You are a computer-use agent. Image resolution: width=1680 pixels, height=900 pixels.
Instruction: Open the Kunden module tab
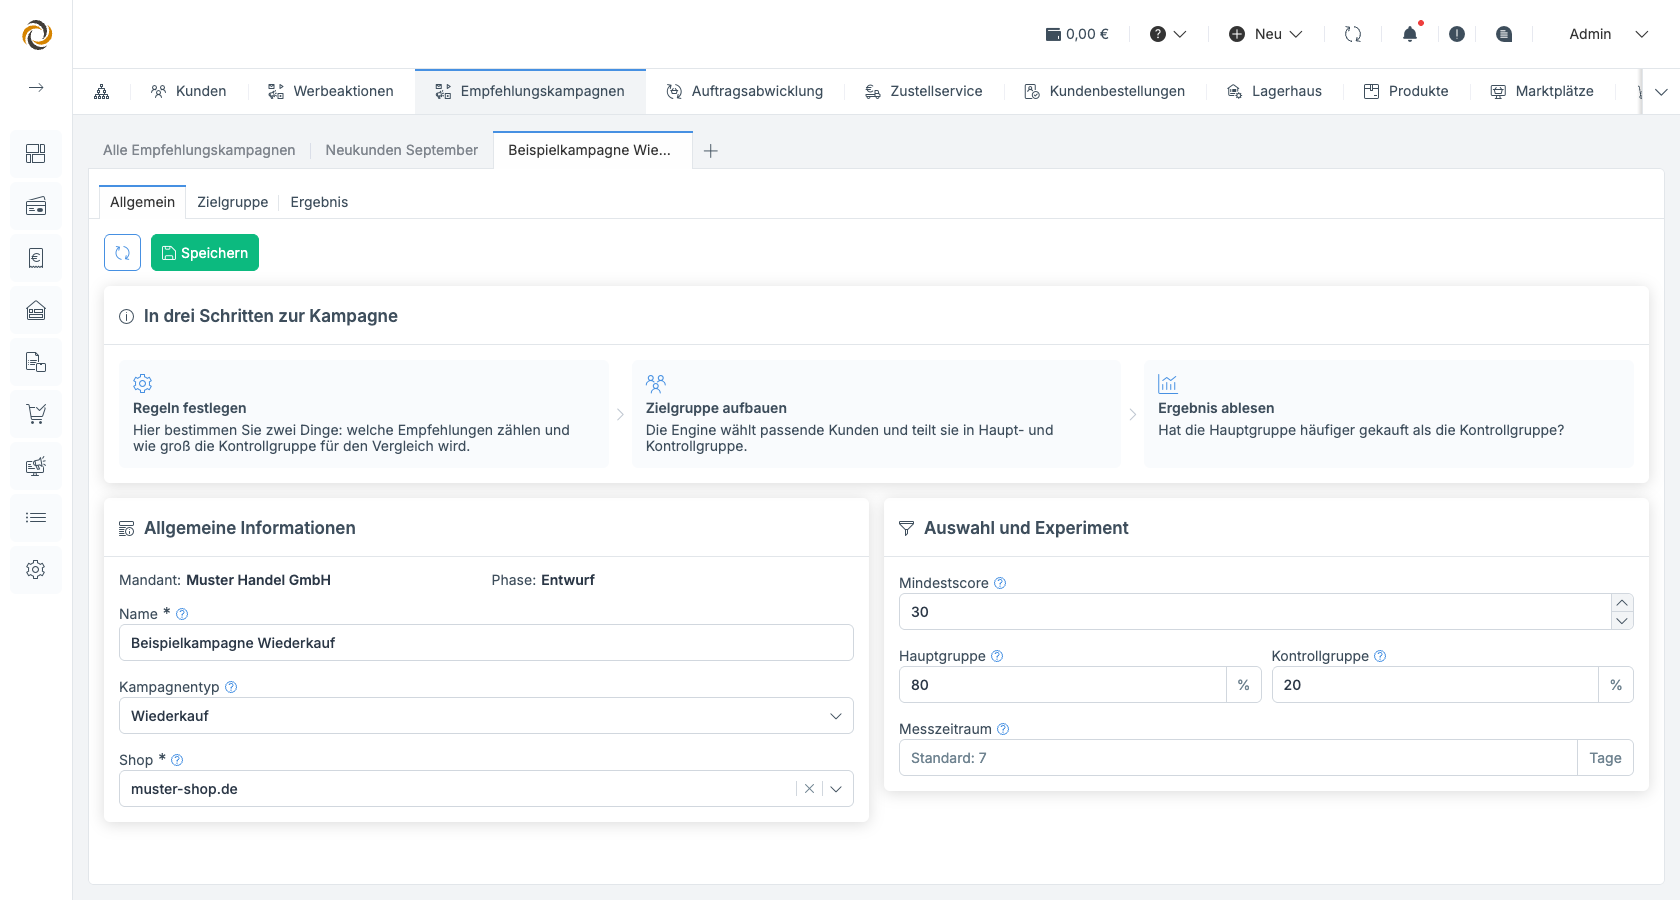[188, 91]
